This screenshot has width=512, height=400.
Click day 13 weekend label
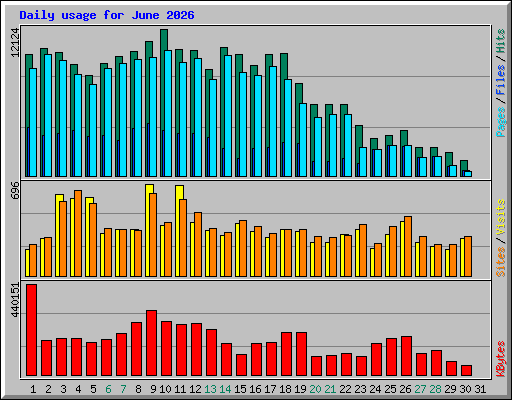(210, 389)
